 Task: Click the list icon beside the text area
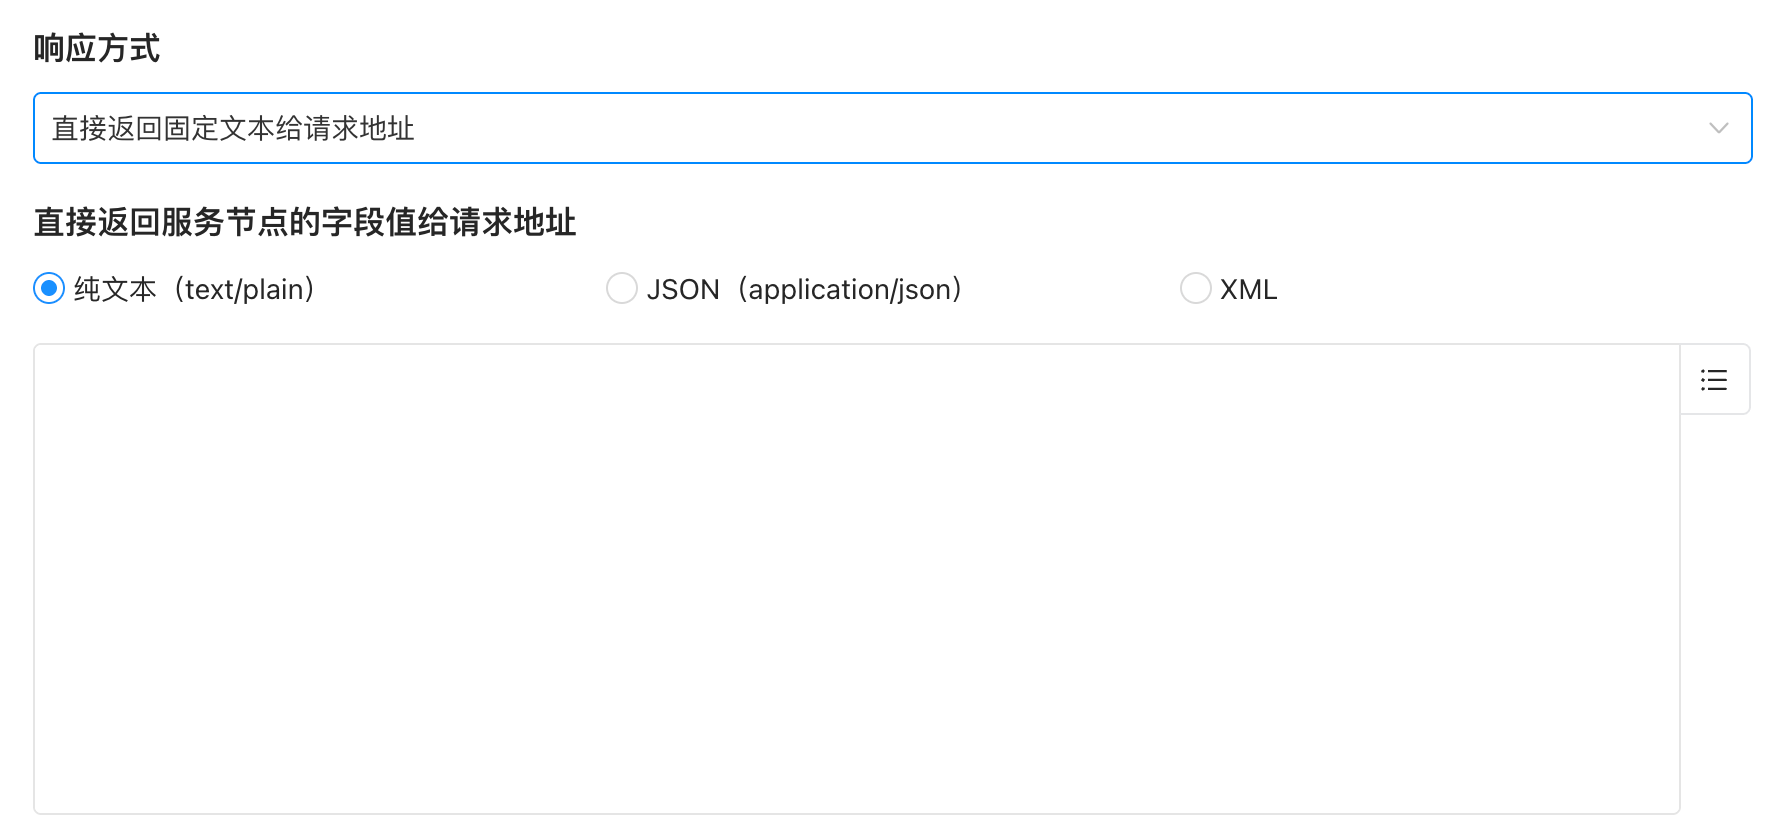[x=1714, y=380]
